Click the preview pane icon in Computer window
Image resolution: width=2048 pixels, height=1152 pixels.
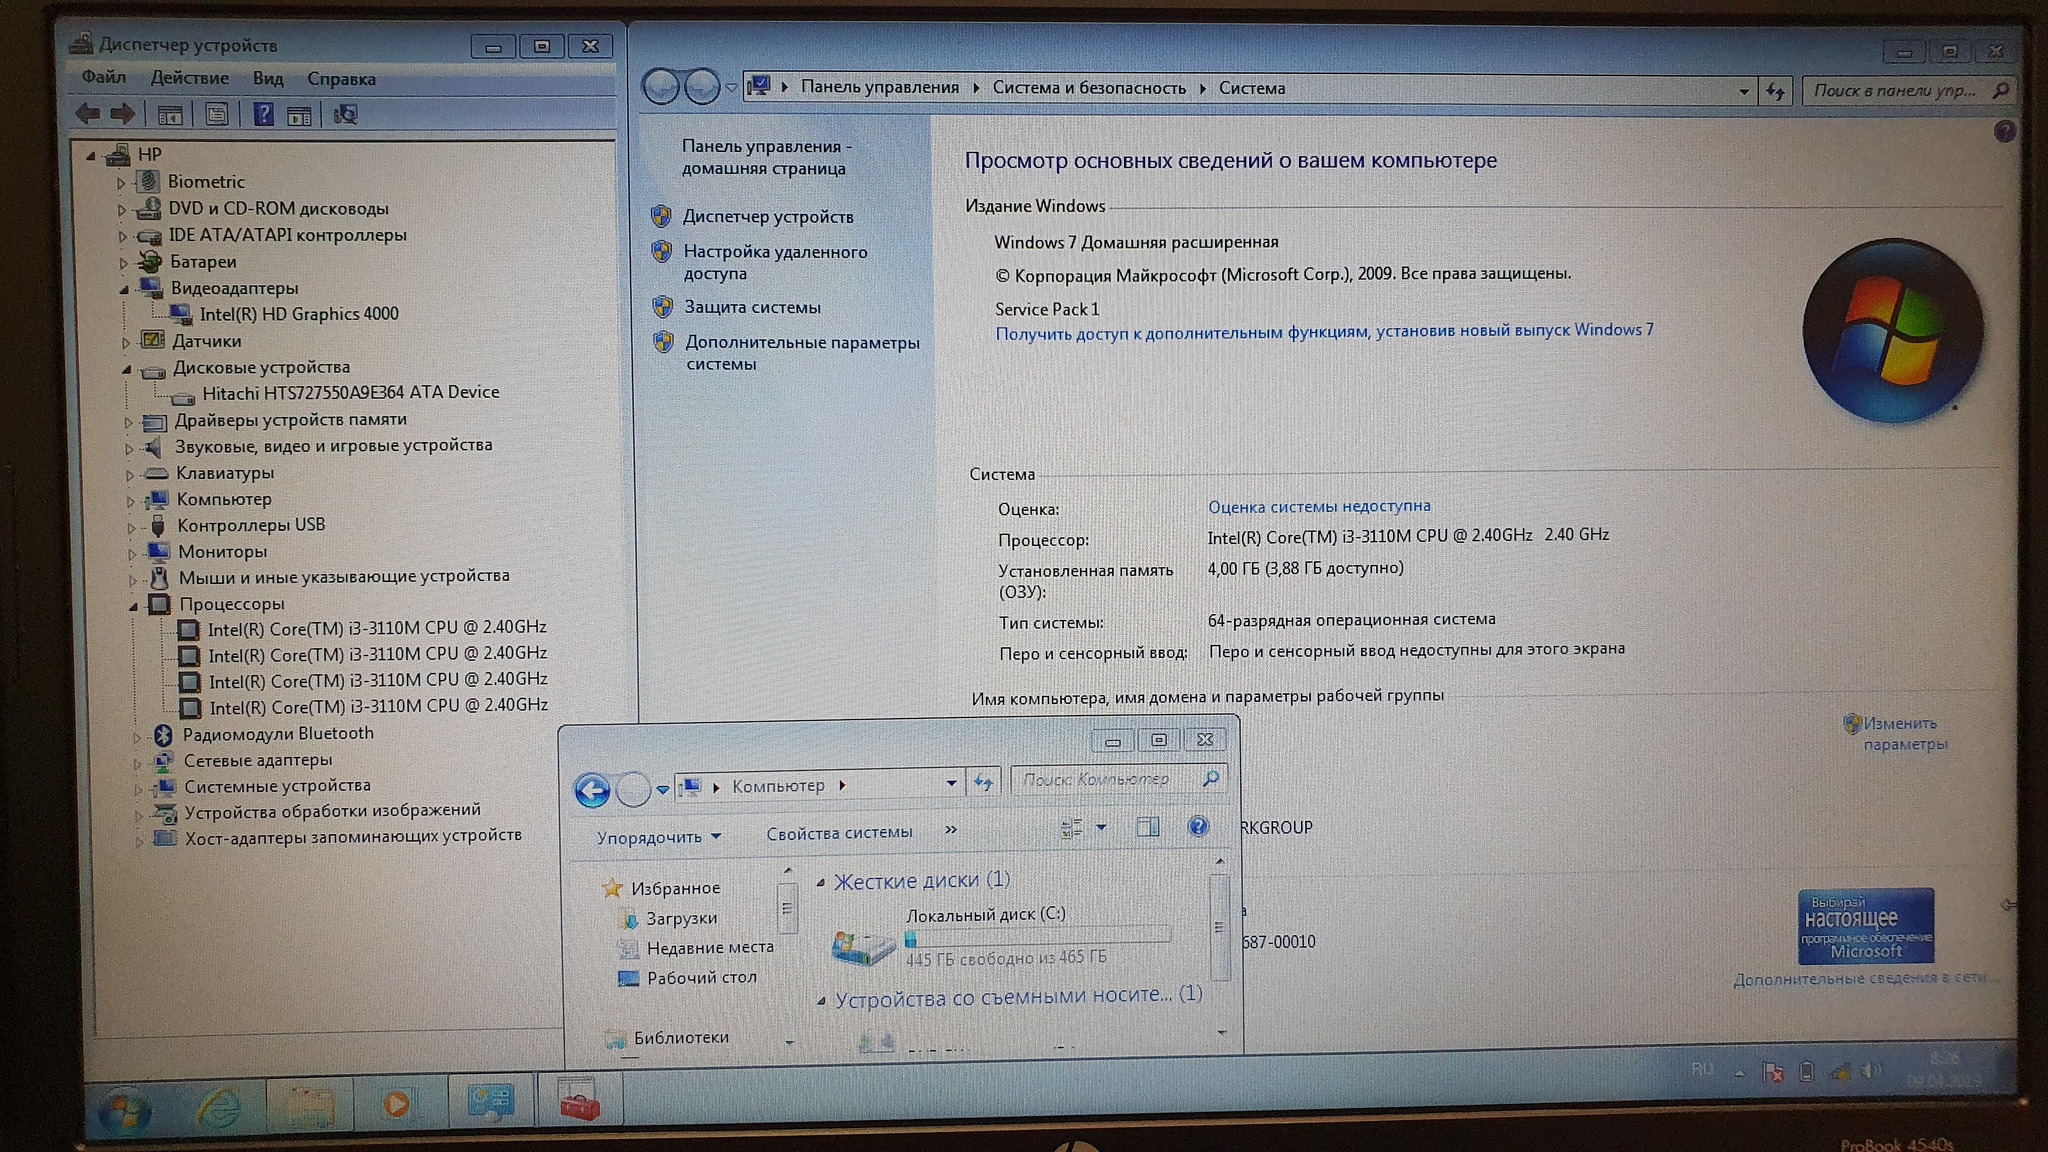coord(1147,827)
